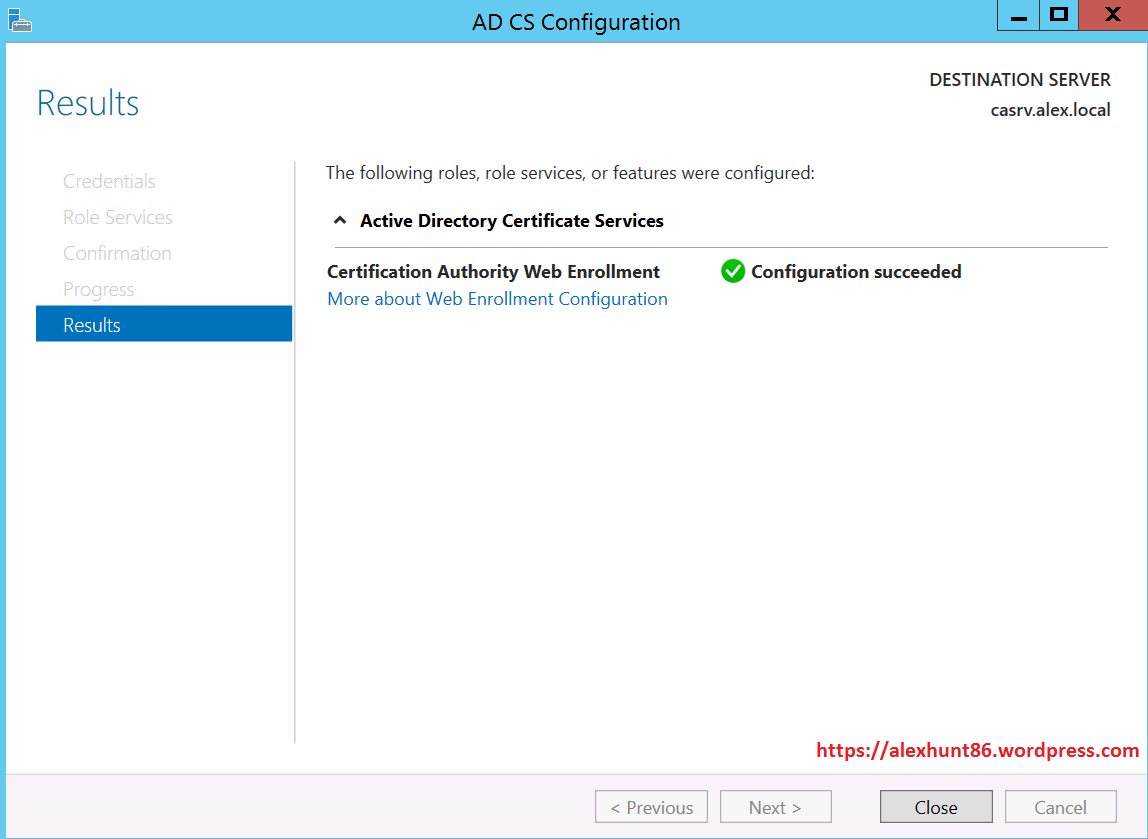
Task: Click the Certification Authority Web Enrollment label
Action: (x=493, y=271)
